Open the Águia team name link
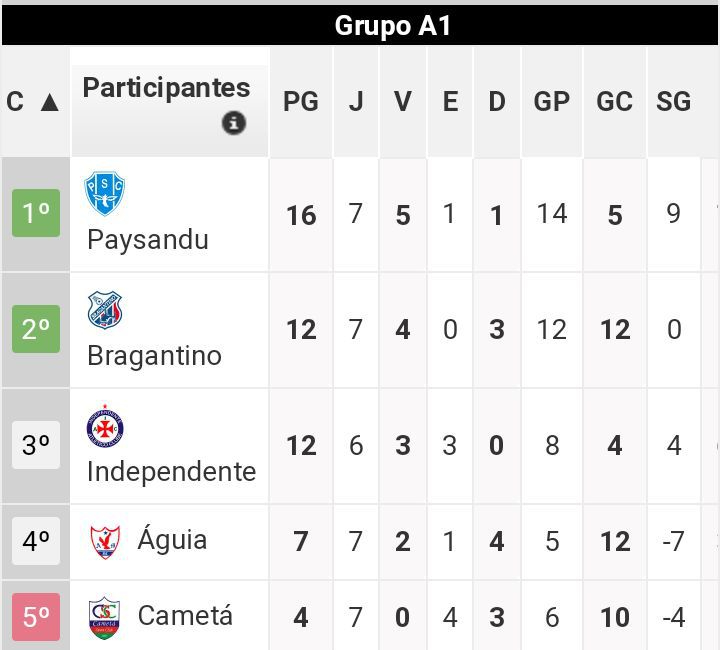This screenshot has height=650, width=720. coord(172,540)
